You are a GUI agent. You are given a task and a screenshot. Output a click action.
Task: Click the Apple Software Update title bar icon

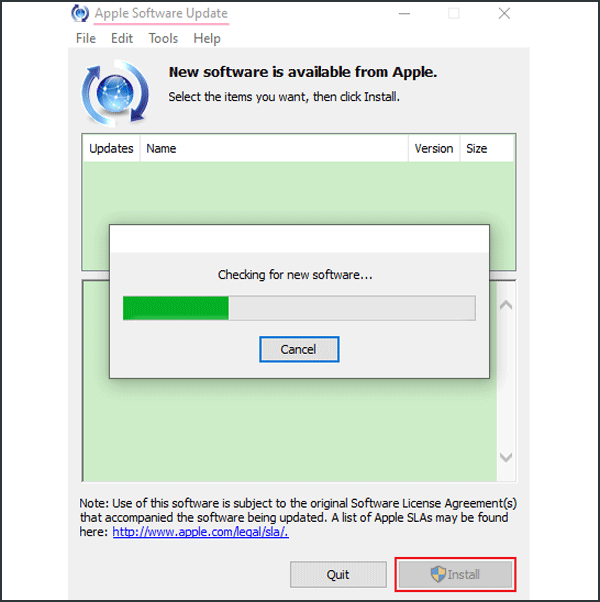[x=80, y=13]
